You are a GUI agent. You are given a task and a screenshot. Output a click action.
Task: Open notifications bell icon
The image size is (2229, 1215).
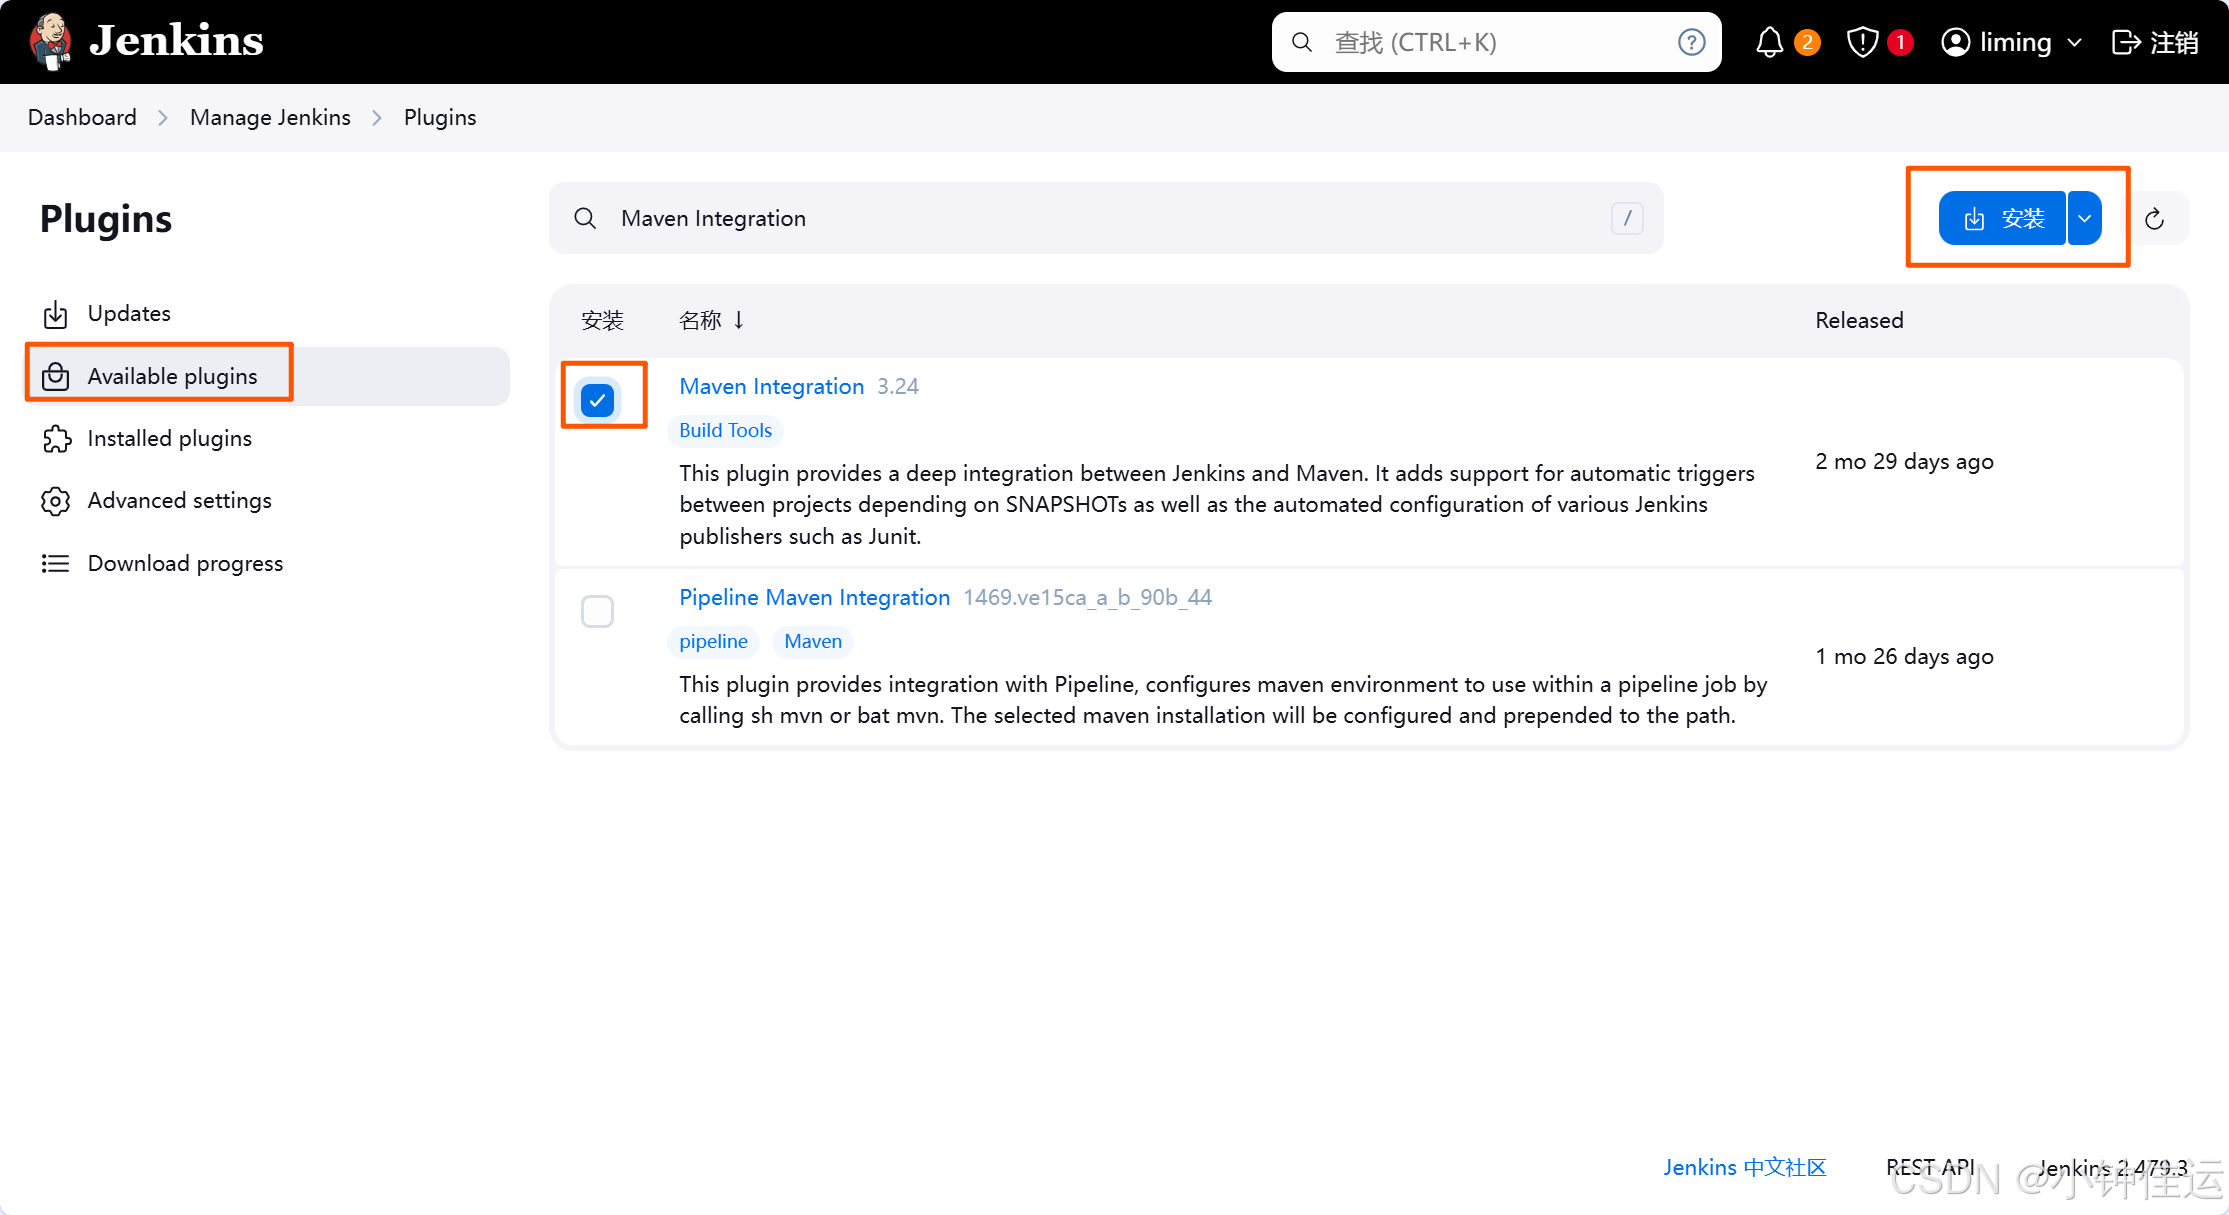click(x=1769, y=42)
